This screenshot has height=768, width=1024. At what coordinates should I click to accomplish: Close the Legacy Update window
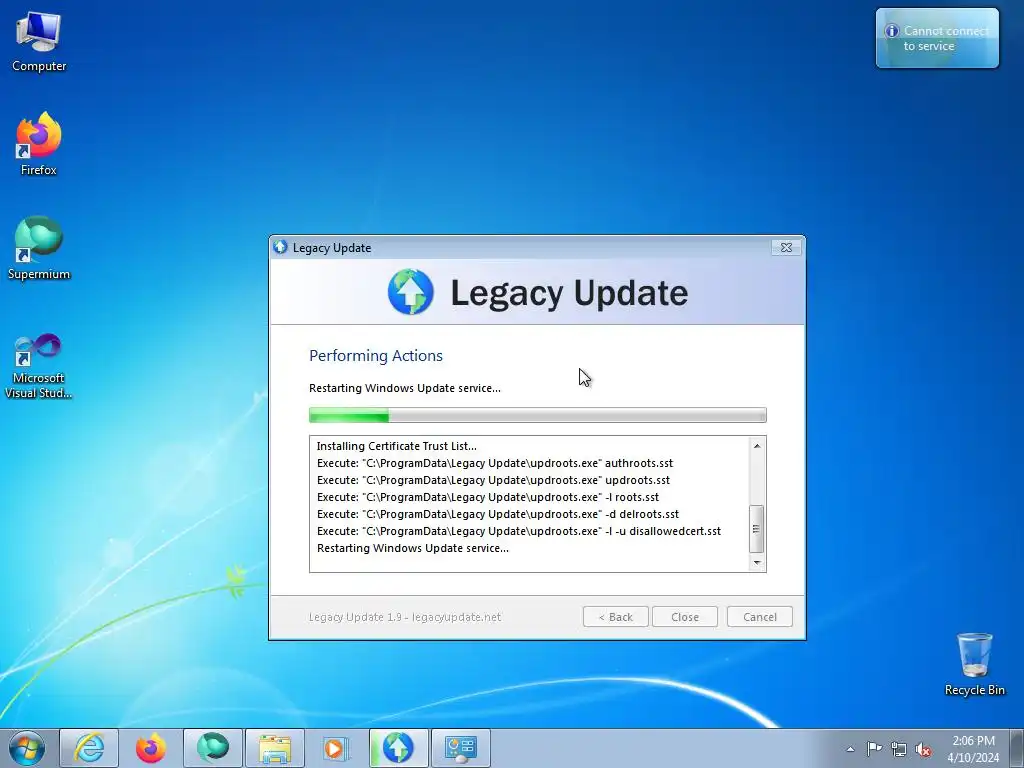pyautogui.click(x=786, y=248)
